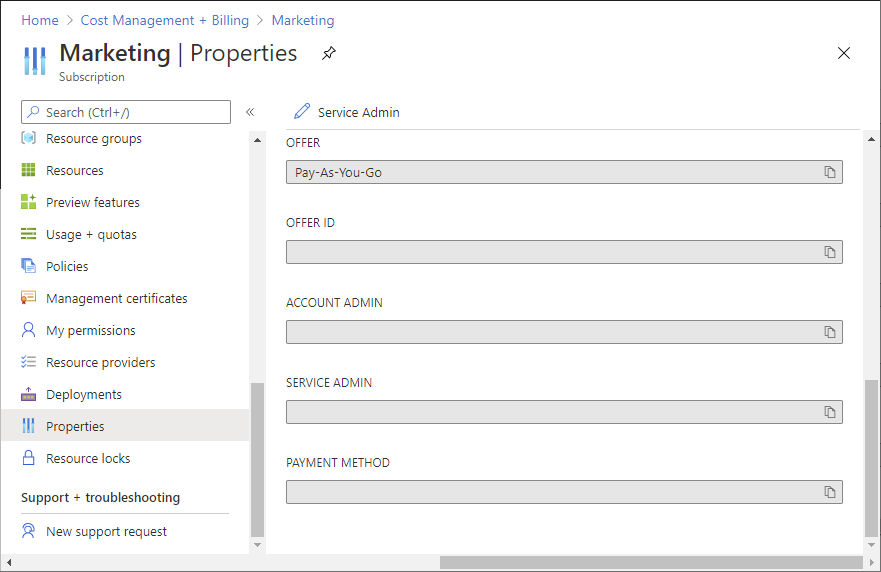Open Management certificates section
The height and width of the screenshot is (572, 881).
116,298
